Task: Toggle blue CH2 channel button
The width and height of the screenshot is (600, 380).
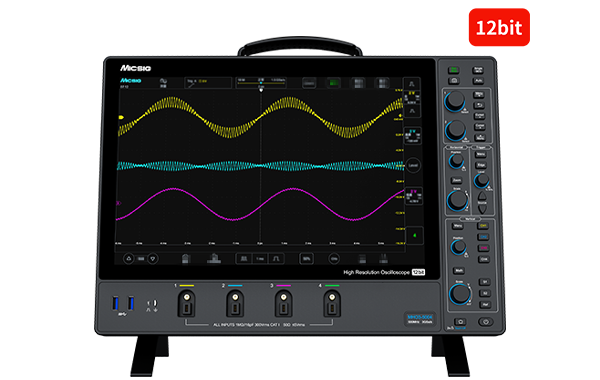Action: (483, 236)
